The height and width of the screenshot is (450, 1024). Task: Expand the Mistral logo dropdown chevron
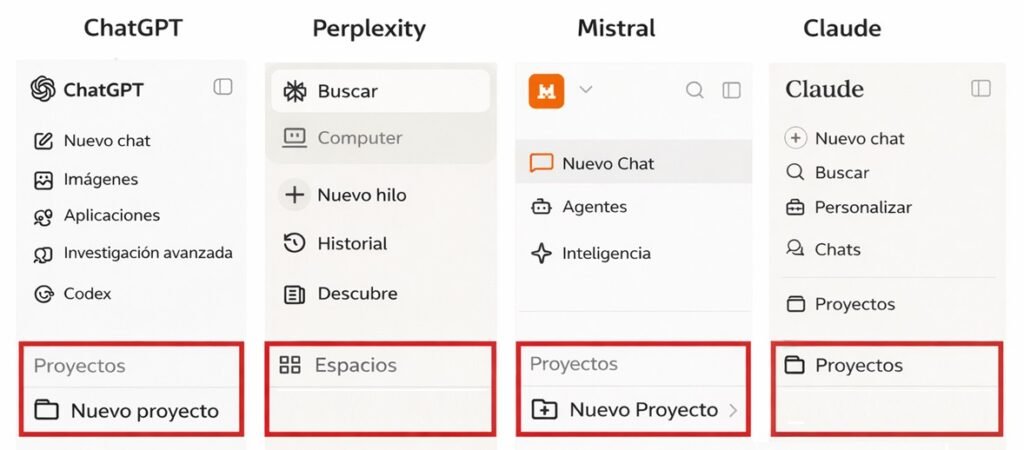coord(586,90)
